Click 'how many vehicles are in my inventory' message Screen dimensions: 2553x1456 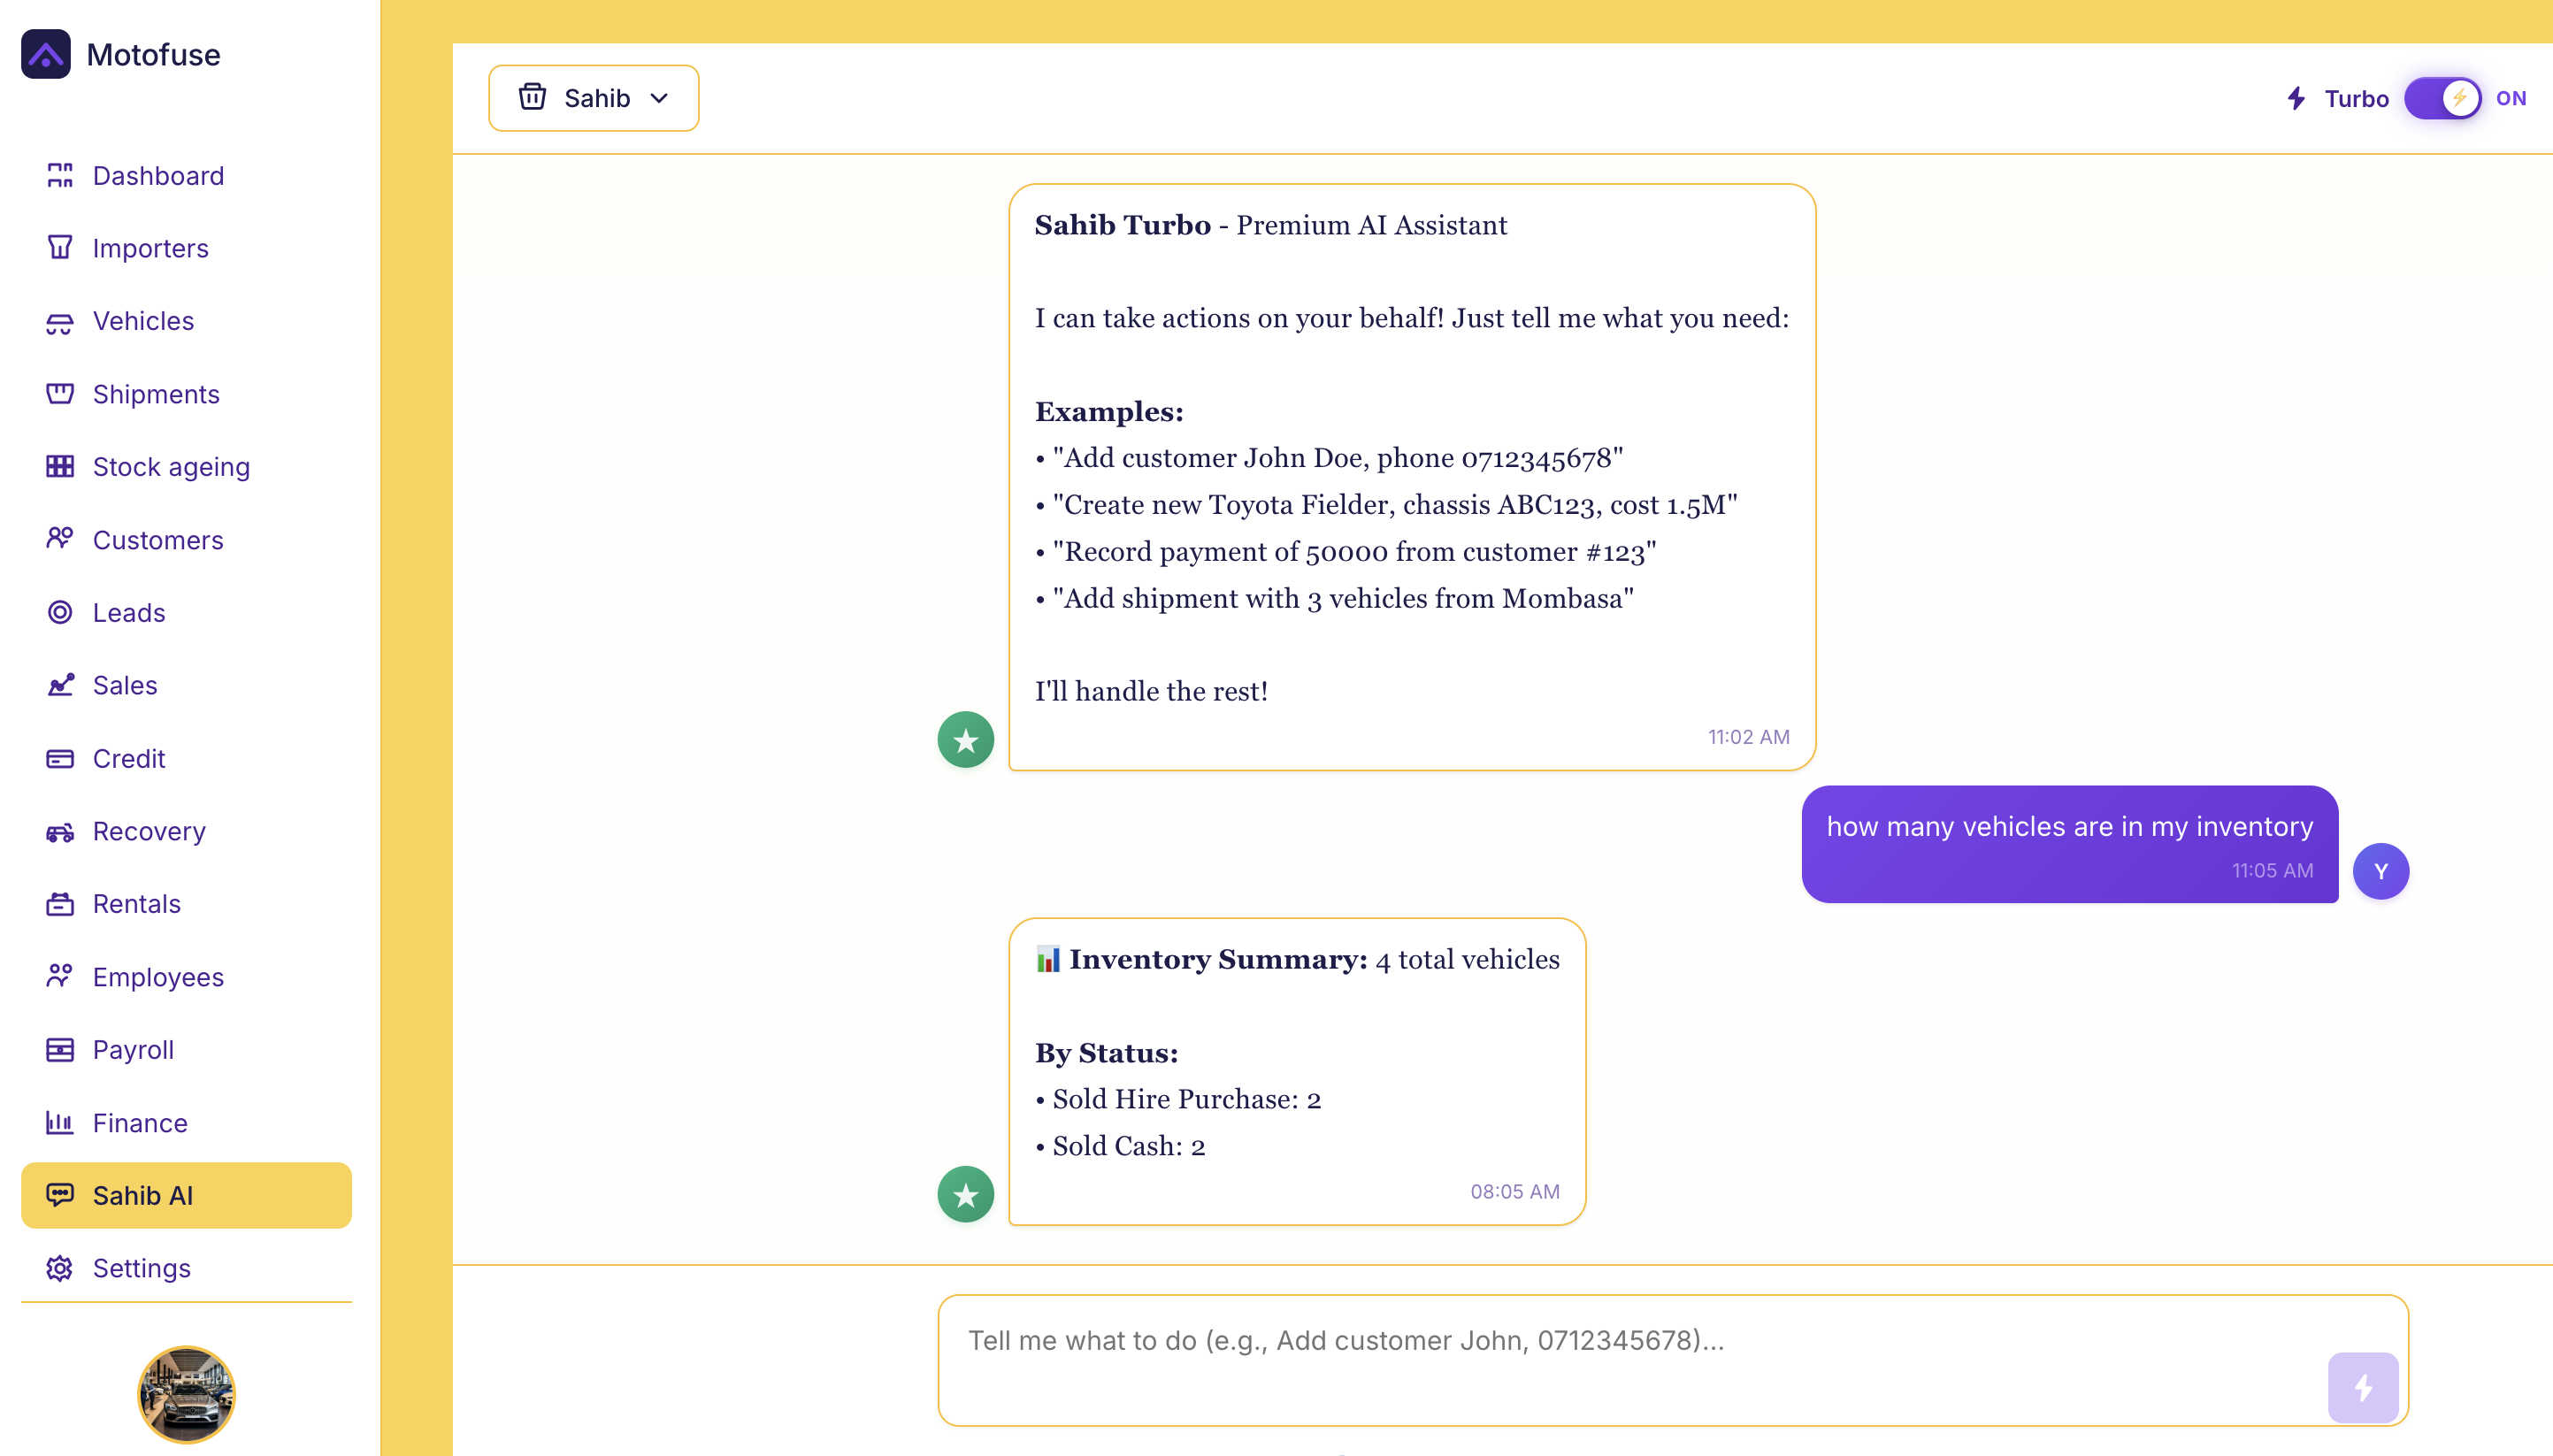coord(2069,843)
